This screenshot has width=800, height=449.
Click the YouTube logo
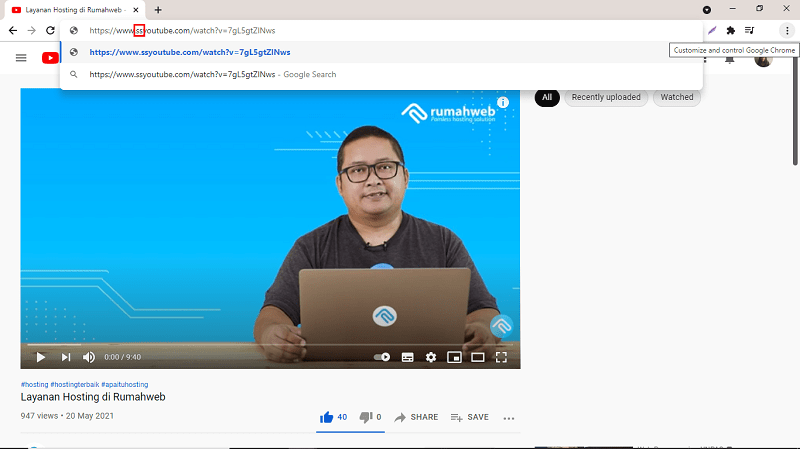50,58
